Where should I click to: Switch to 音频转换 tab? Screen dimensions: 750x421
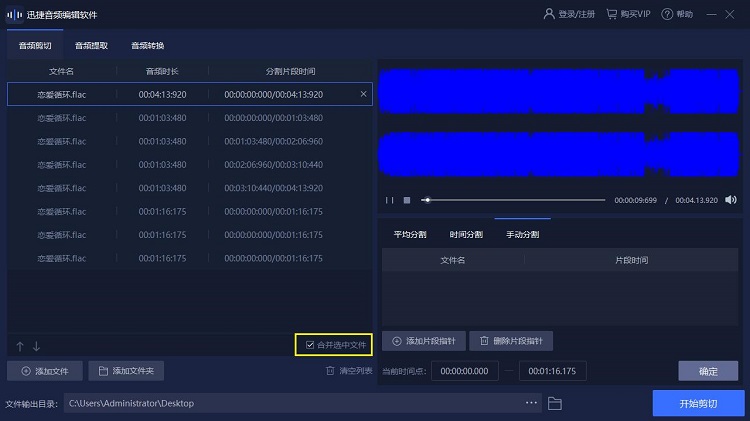[147, 45]
